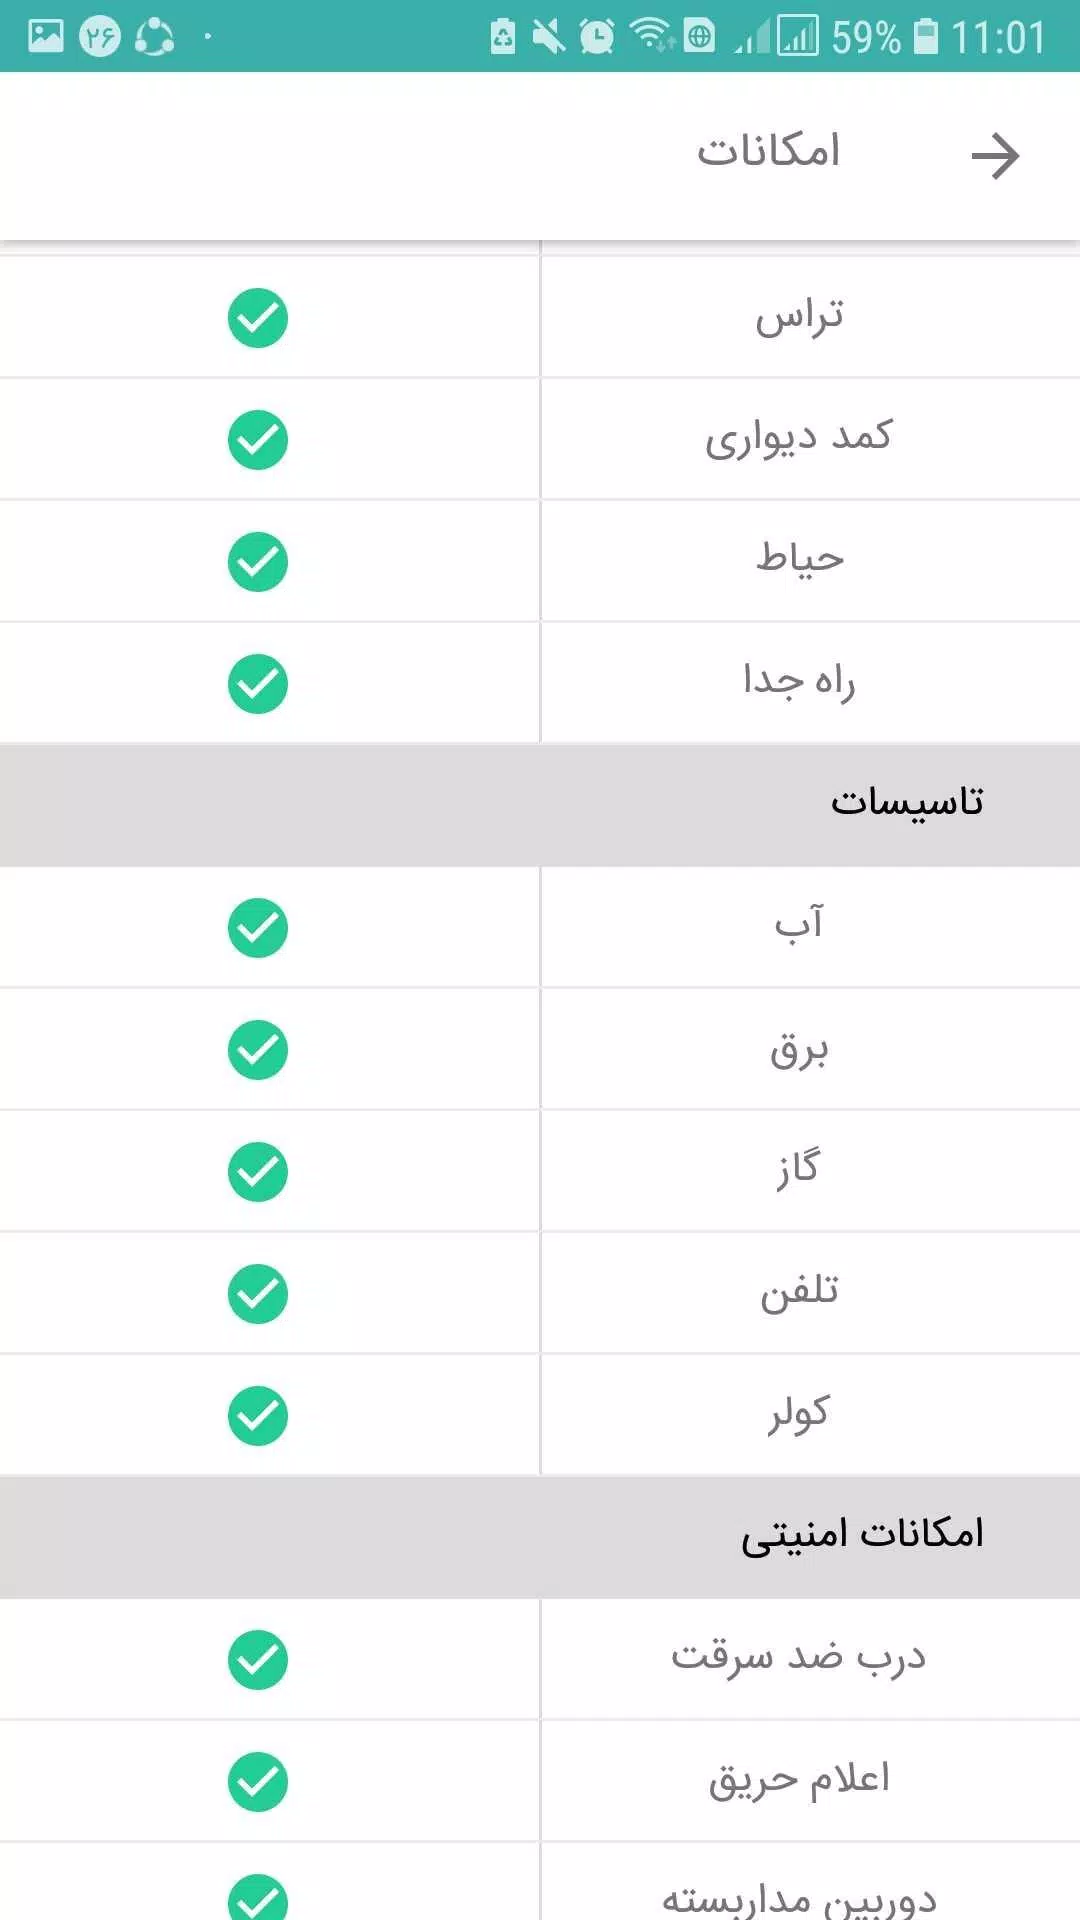
Task: Toggle the check mark for کولر
Action: coord(258,1416)
